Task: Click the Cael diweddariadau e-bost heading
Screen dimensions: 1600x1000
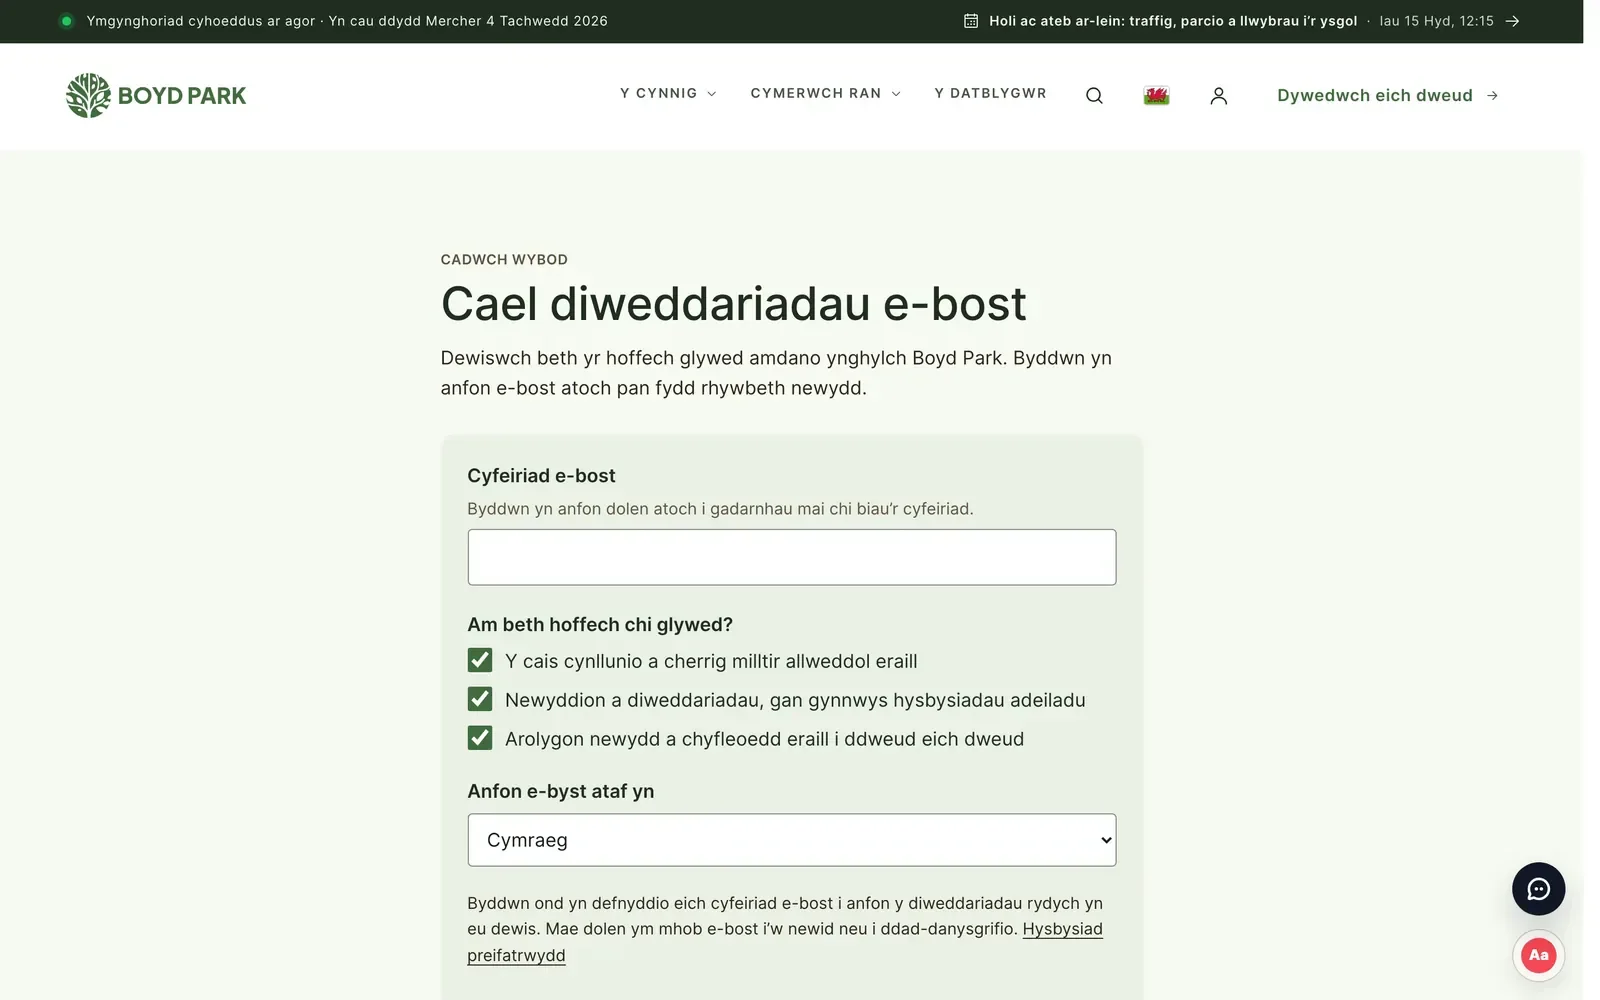Action: pyautogui.click(x=733, y=304)
